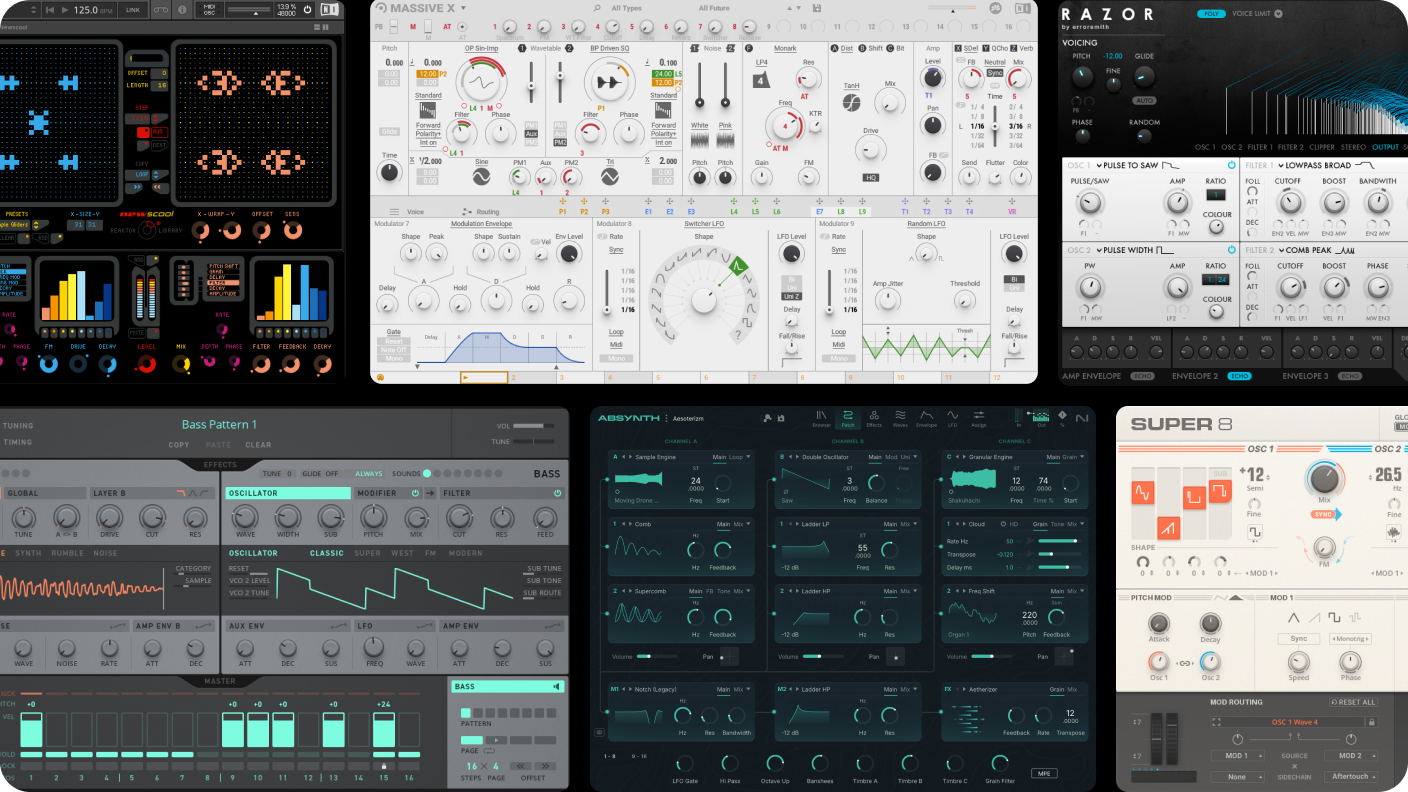The height and width of the screenshot is (792, 1408).
Task: Select the SUB pulse wave in Super 8
Action: (x=1218, y=492)
